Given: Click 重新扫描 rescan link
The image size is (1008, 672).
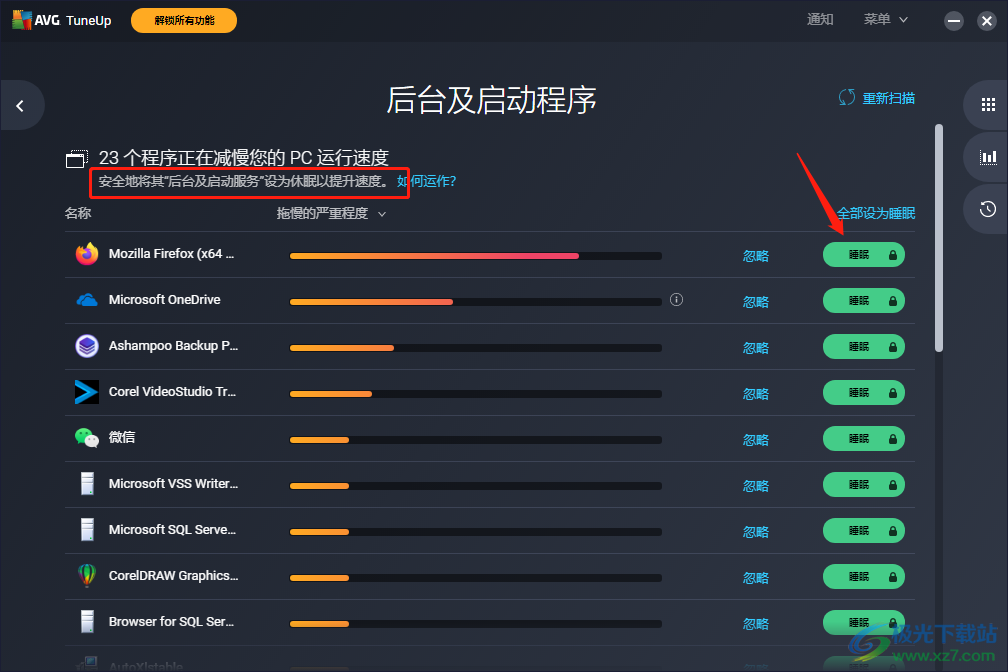Looking at the screenshot, I should coord(888,98).
